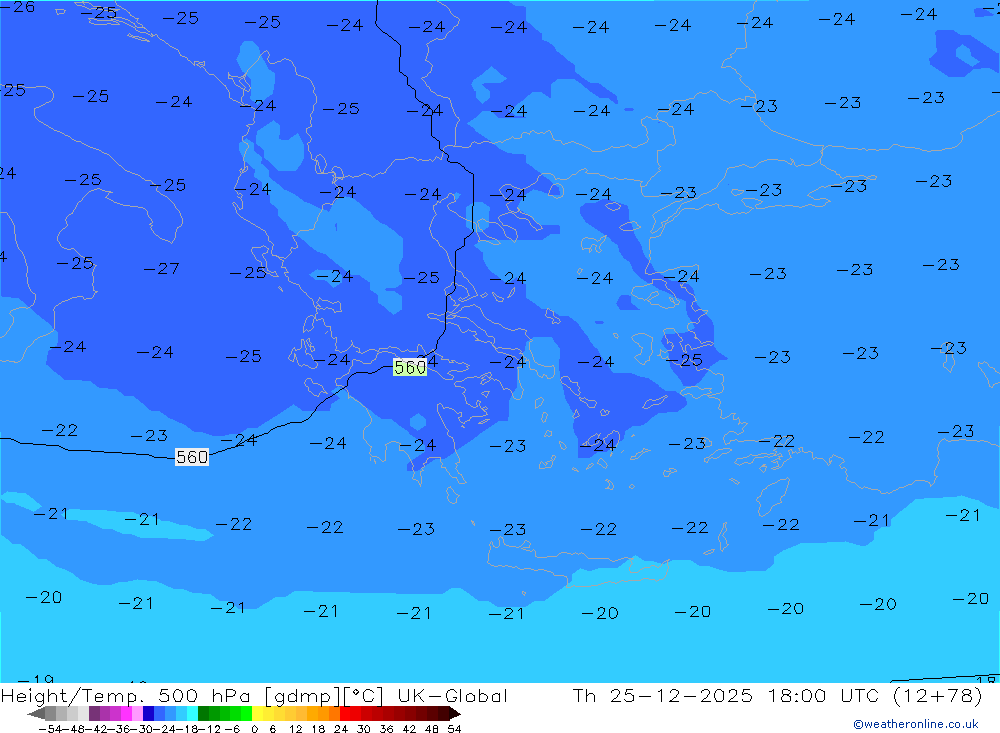Pick the dark purple swatch above -42 in legend
This screenshot has height=733, width=1000.
(x=94, y=714)
